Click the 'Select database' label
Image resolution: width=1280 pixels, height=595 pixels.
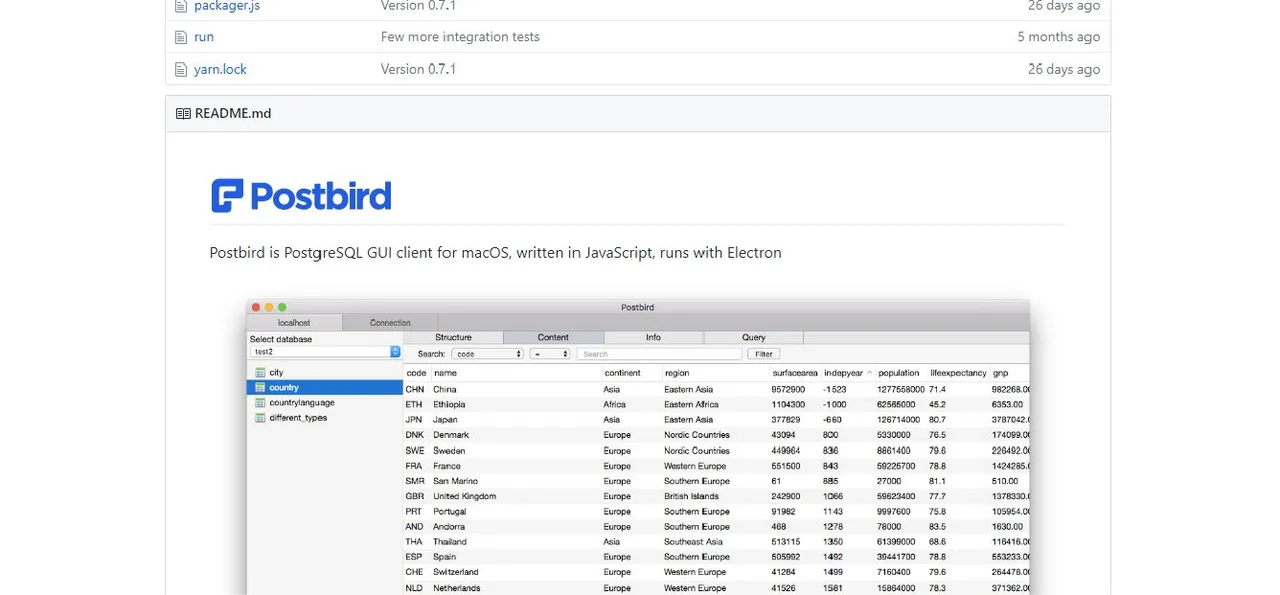click(x=281, y=339)
